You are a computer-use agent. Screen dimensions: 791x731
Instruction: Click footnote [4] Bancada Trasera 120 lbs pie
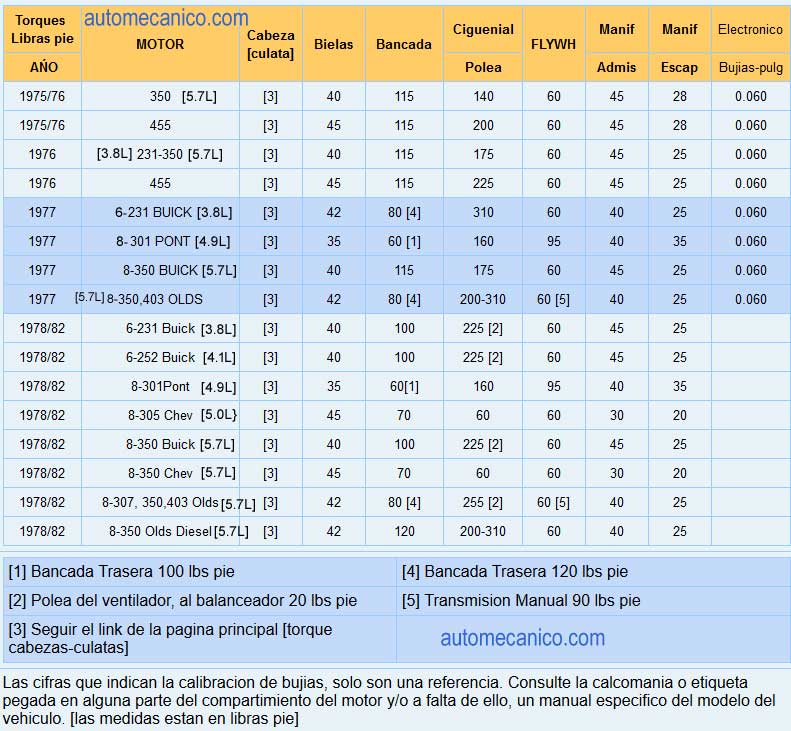515,572
